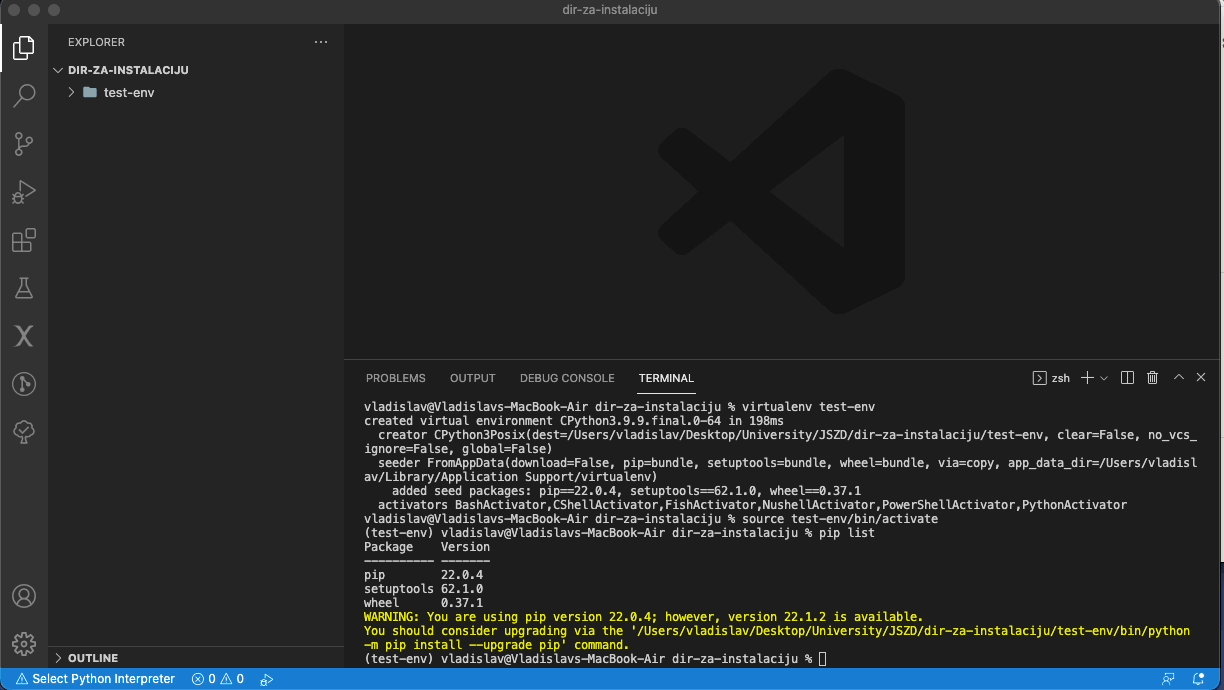Open the Extensions view icon
The height and width of the screenshot is (690, 1224).
(24, 240)
